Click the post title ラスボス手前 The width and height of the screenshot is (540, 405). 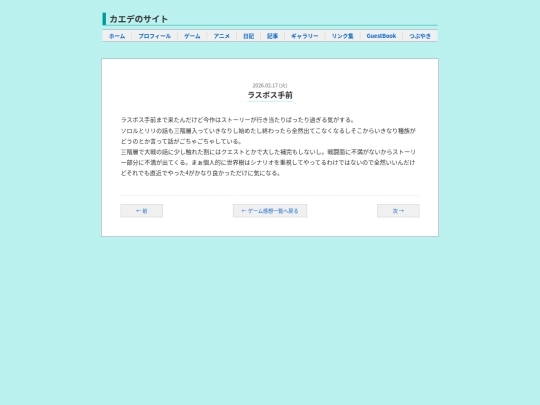(x=270, y=95)
